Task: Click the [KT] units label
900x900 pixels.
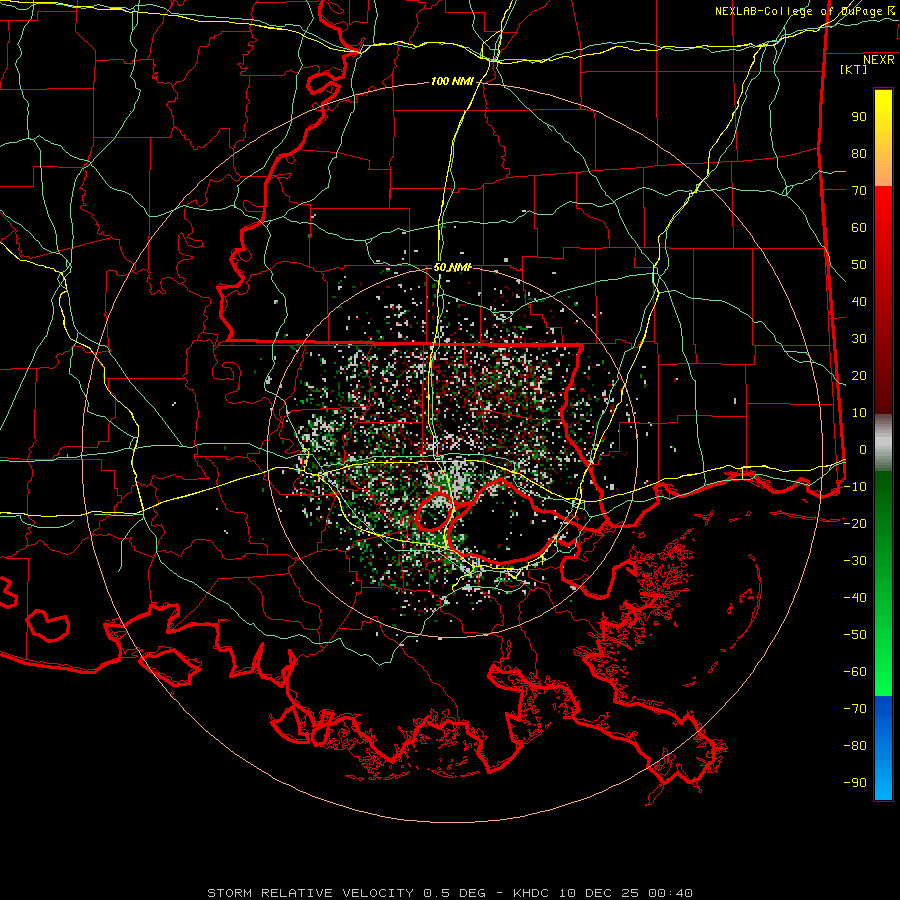Action: click(854, 69)
